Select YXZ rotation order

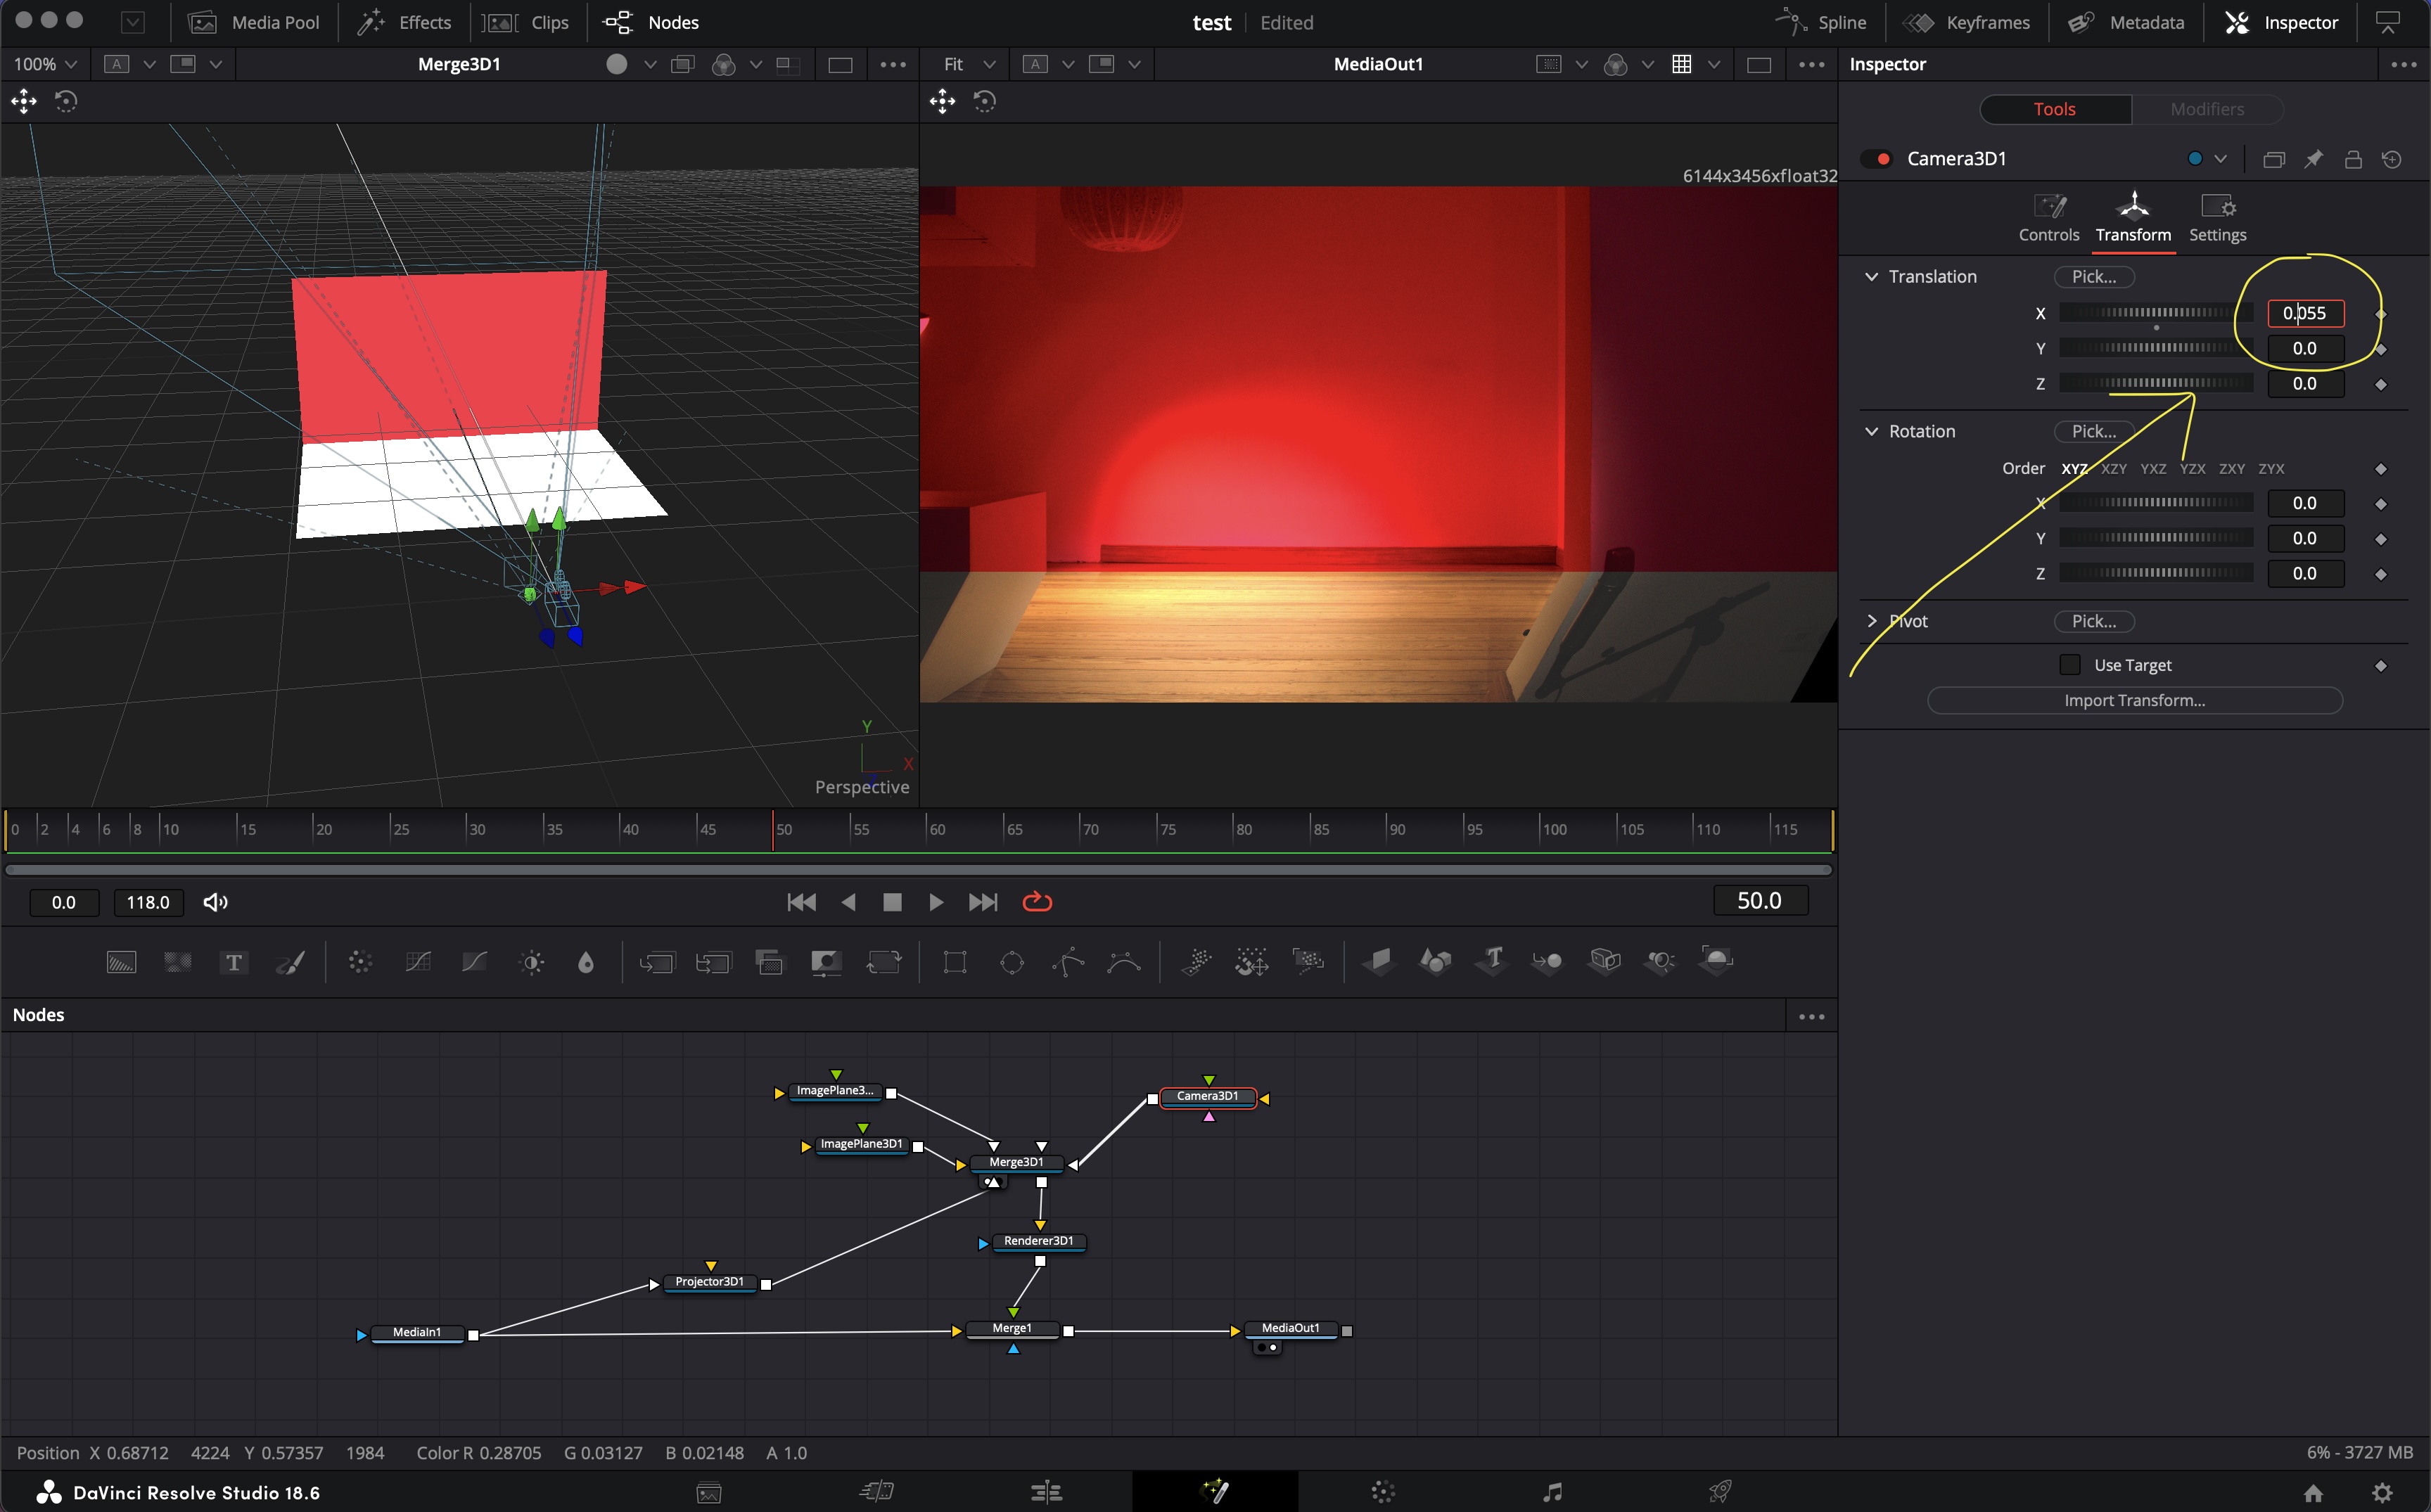[x=2153, y=469]
